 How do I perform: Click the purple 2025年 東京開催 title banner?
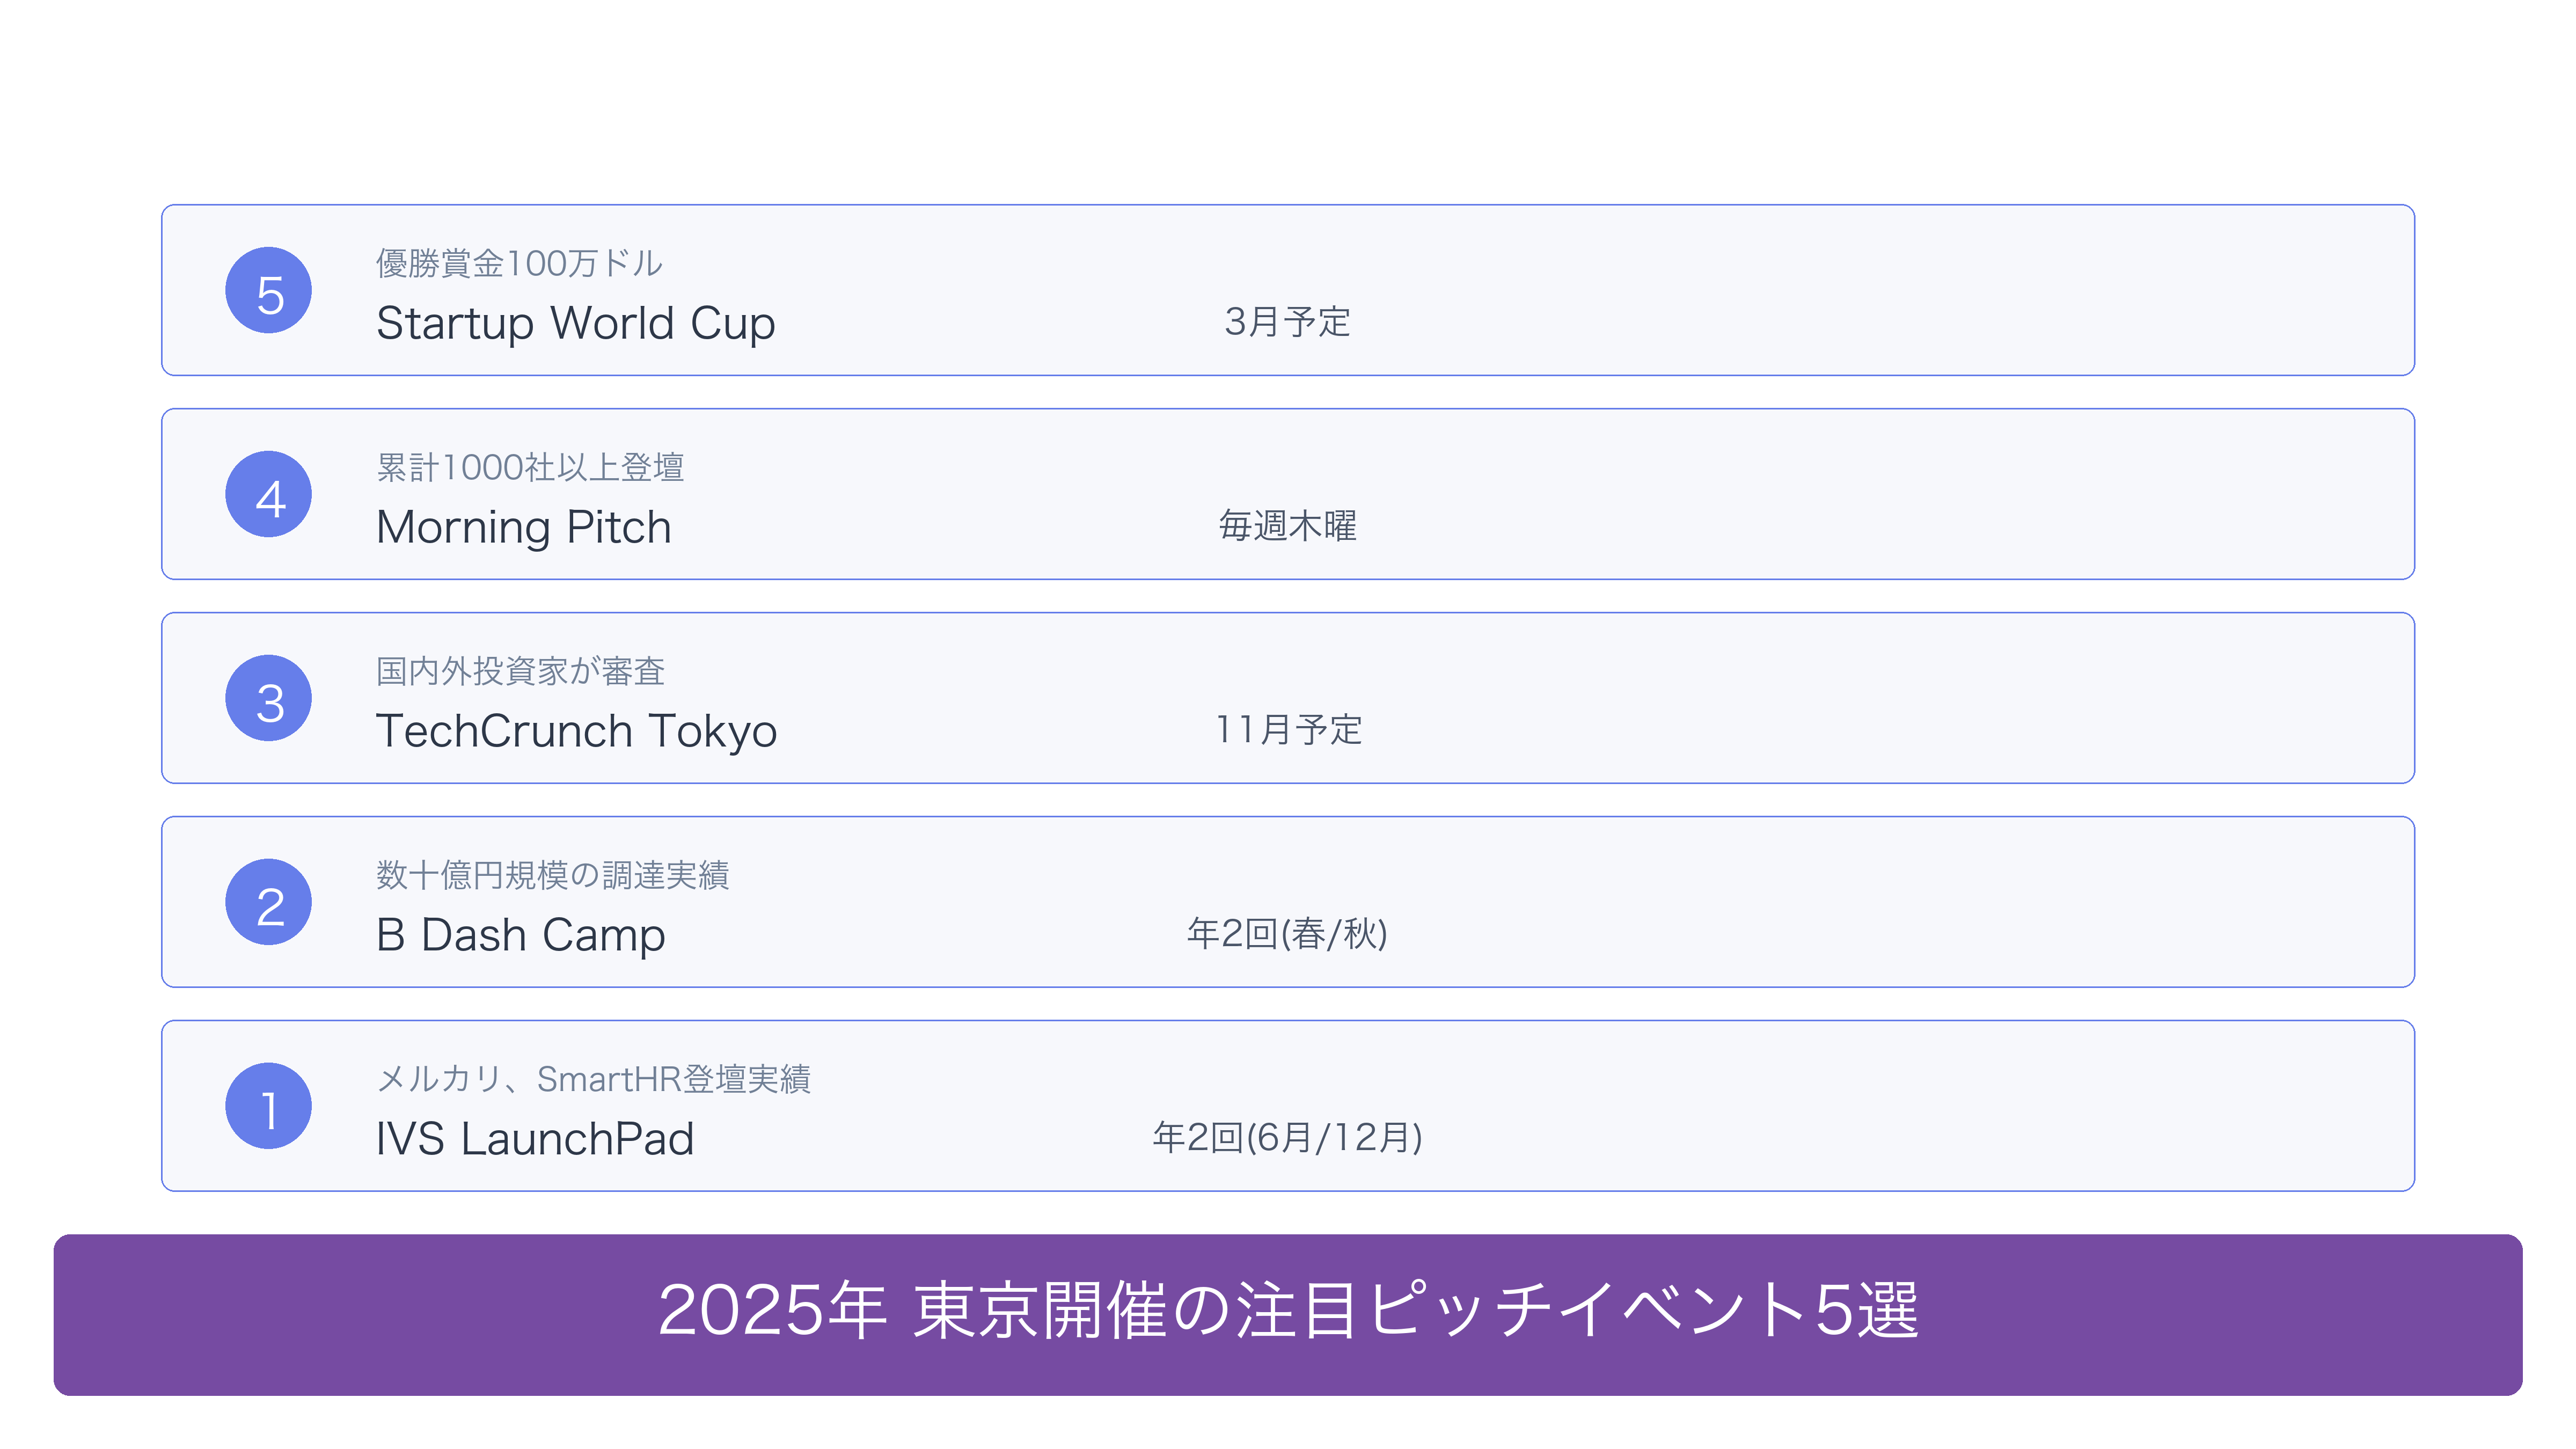click(x=1288, y=1315)
